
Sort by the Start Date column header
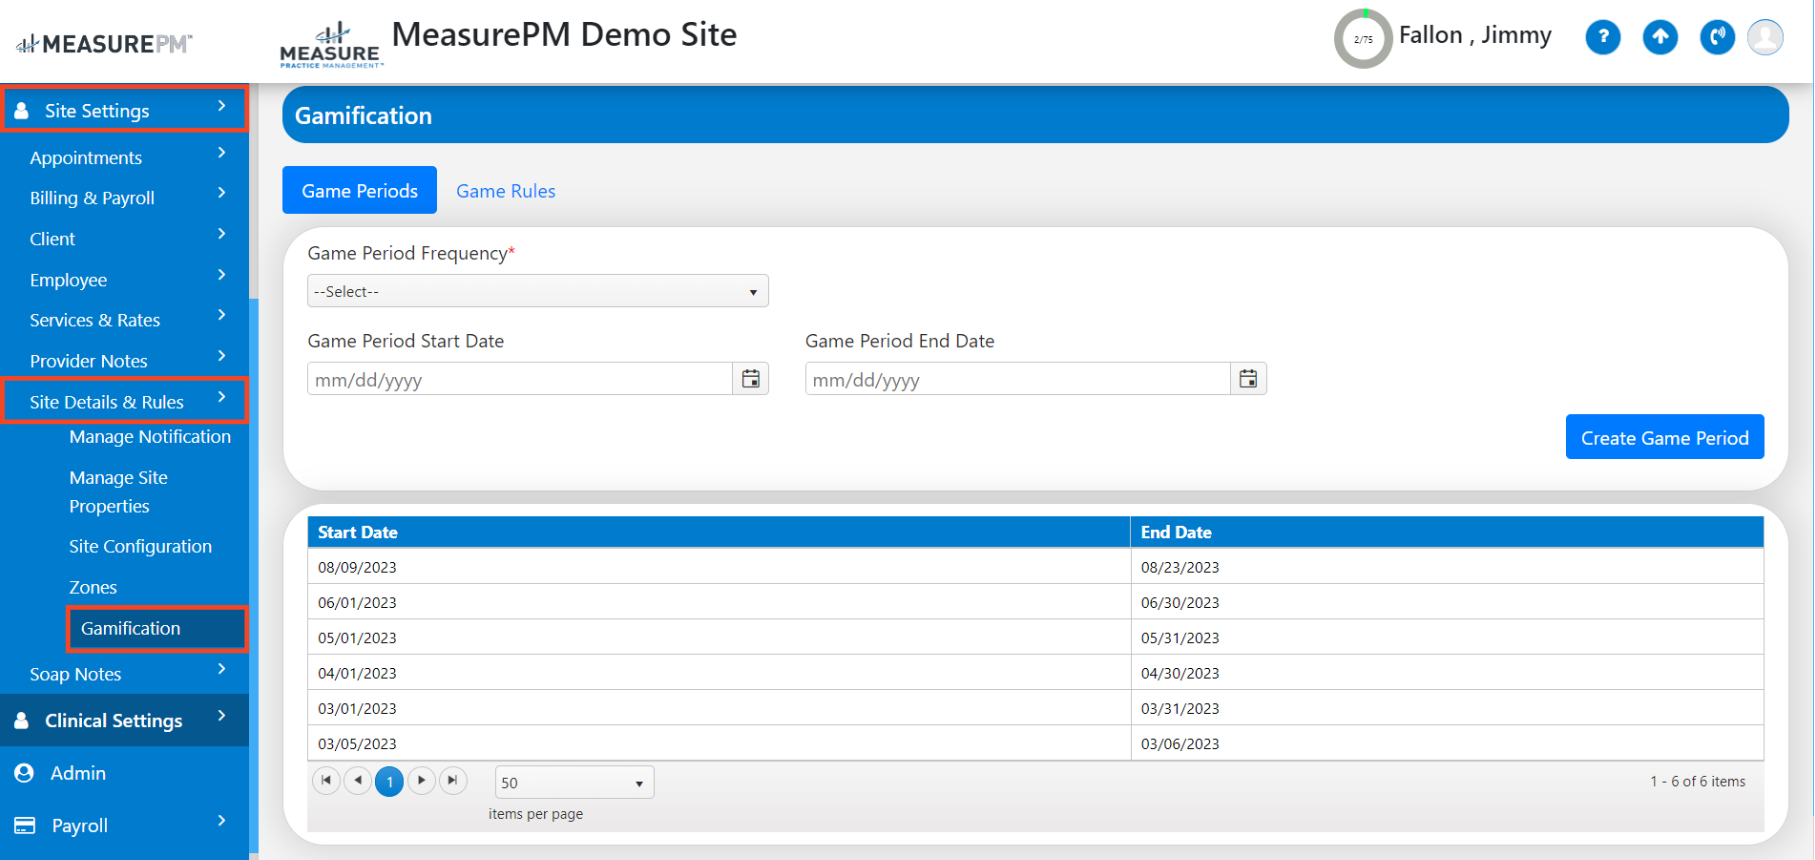pyautogui.click(x=719, y=532)
